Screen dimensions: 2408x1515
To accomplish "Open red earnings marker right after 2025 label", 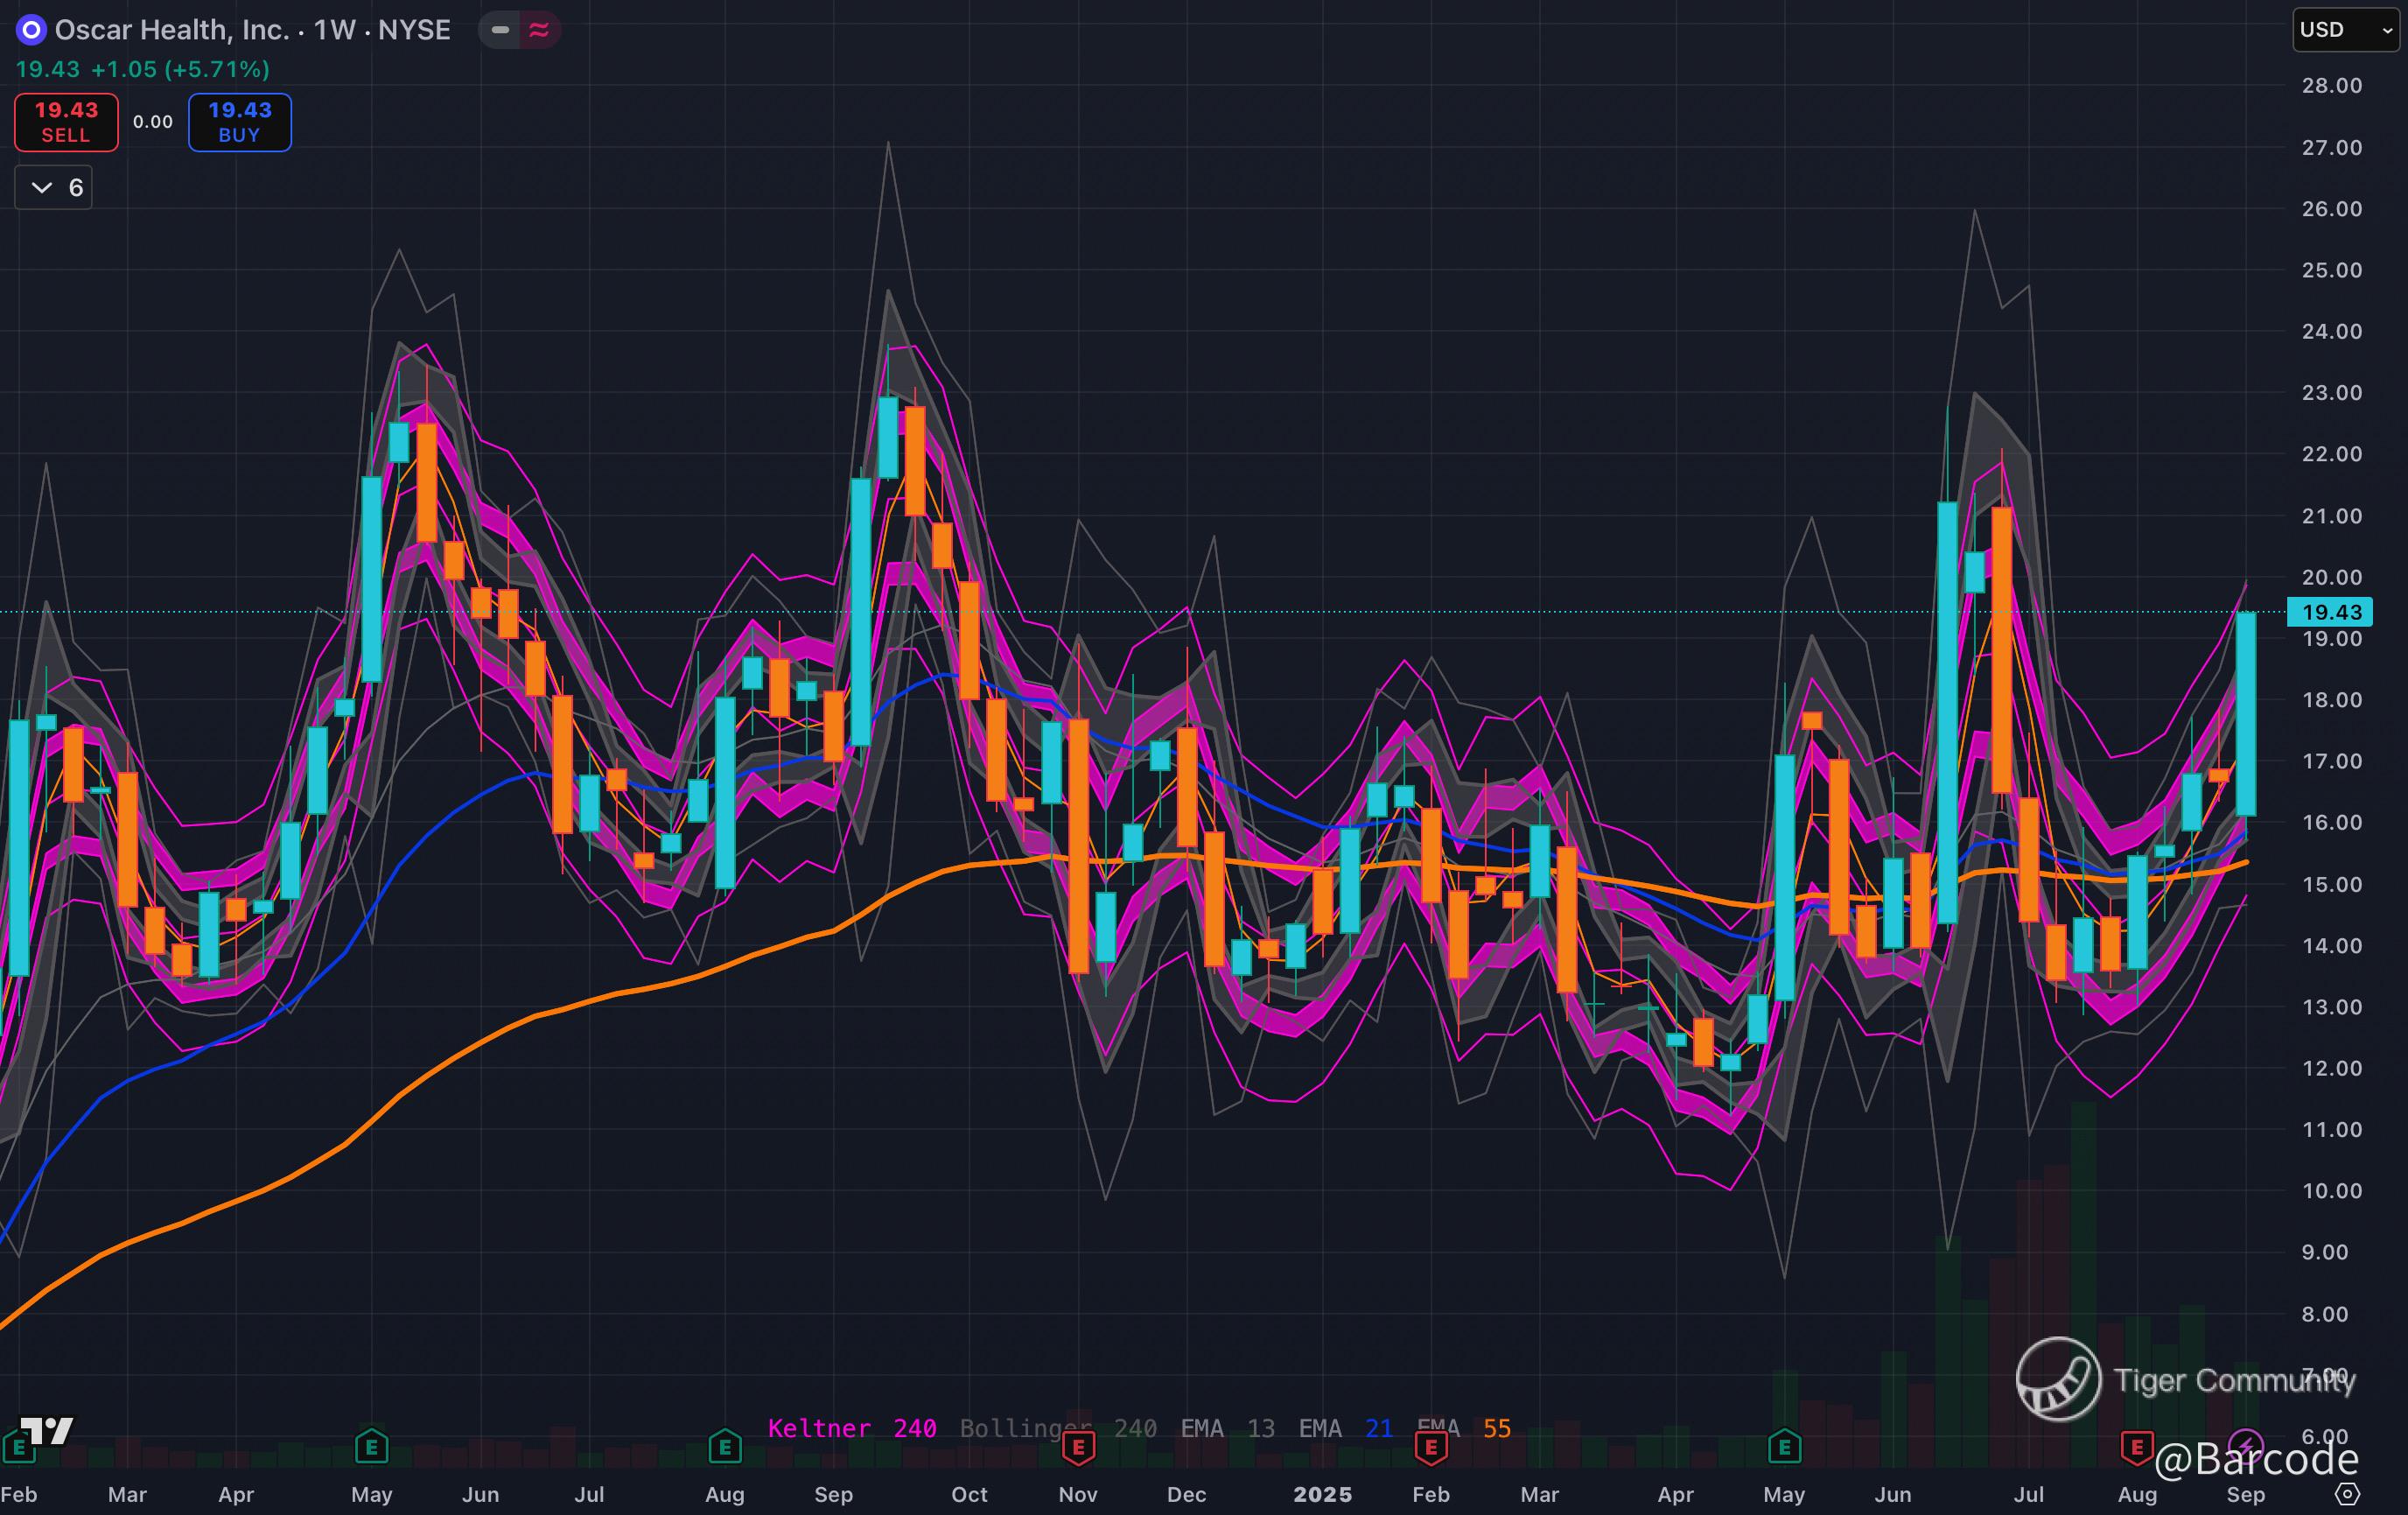I will coord(1431,1446).
